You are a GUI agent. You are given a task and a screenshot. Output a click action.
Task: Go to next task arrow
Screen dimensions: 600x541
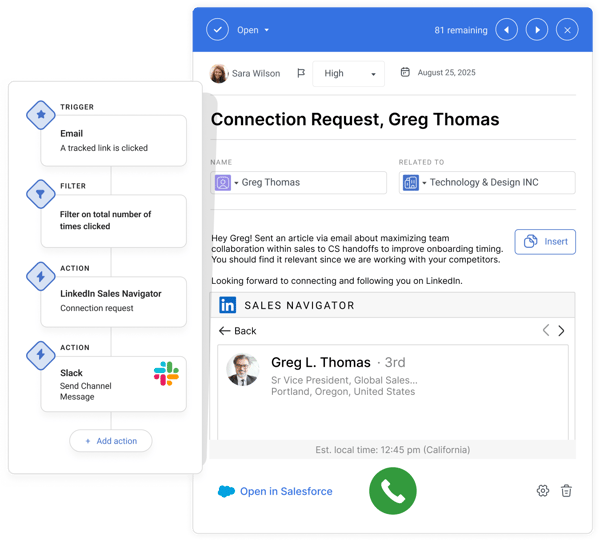538,30
